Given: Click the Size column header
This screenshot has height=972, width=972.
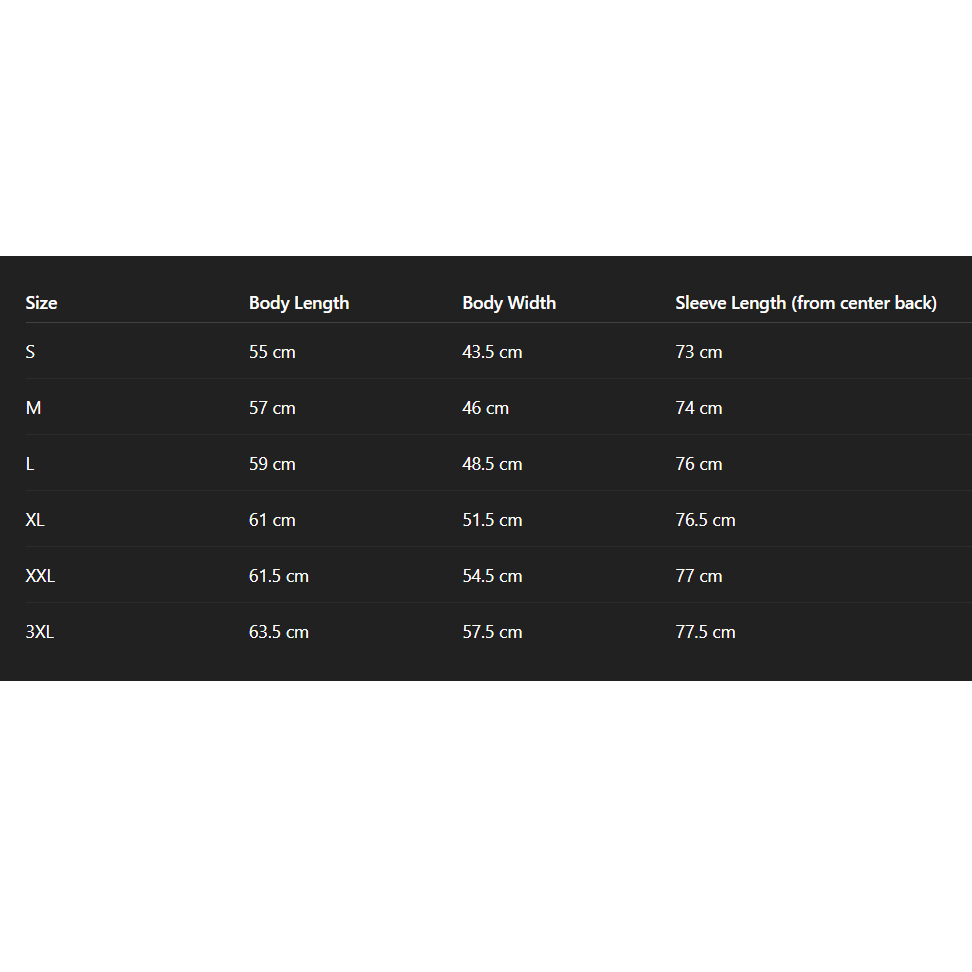Looking at the screenshot, I should click(41, 303).
